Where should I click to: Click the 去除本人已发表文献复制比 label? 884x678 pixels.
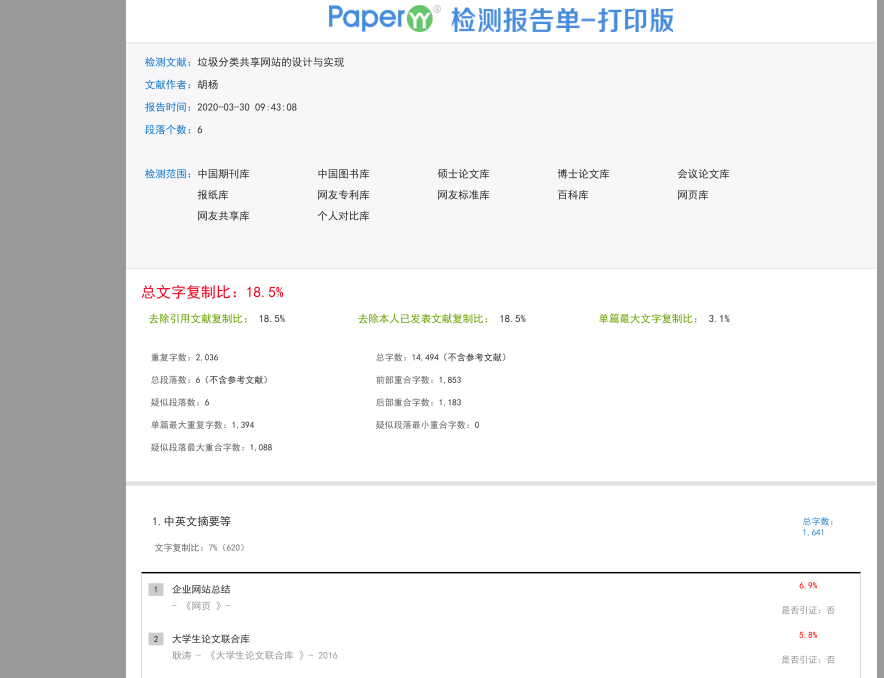click(423, 319)
